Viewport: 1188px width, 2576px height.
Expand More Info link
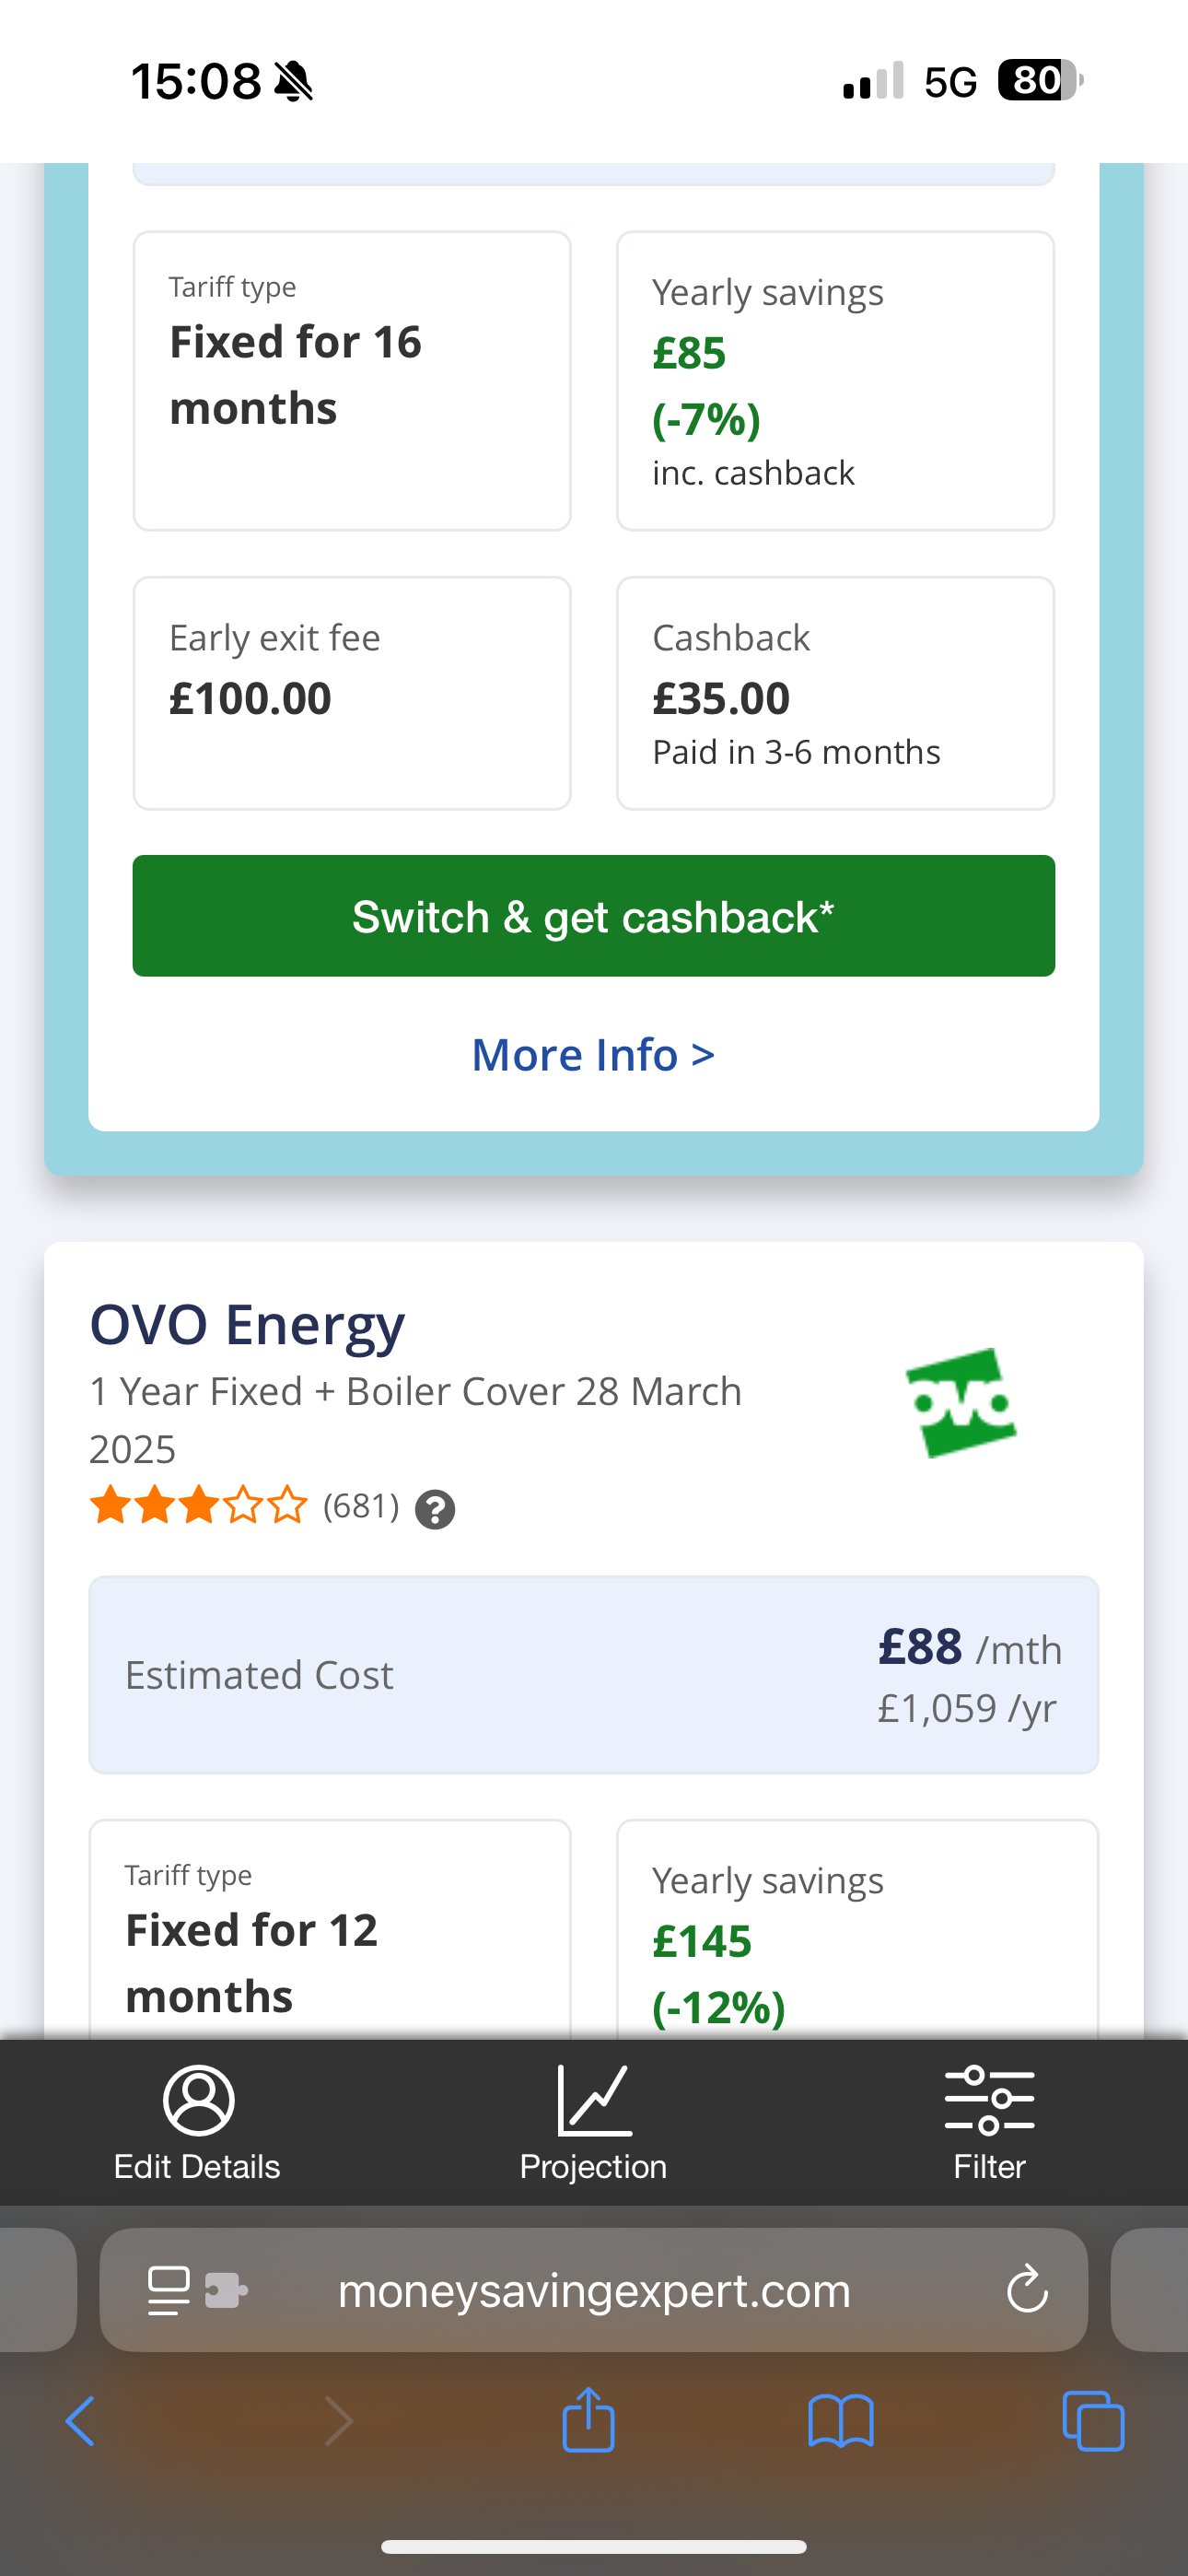click(x=594, y=1055)
